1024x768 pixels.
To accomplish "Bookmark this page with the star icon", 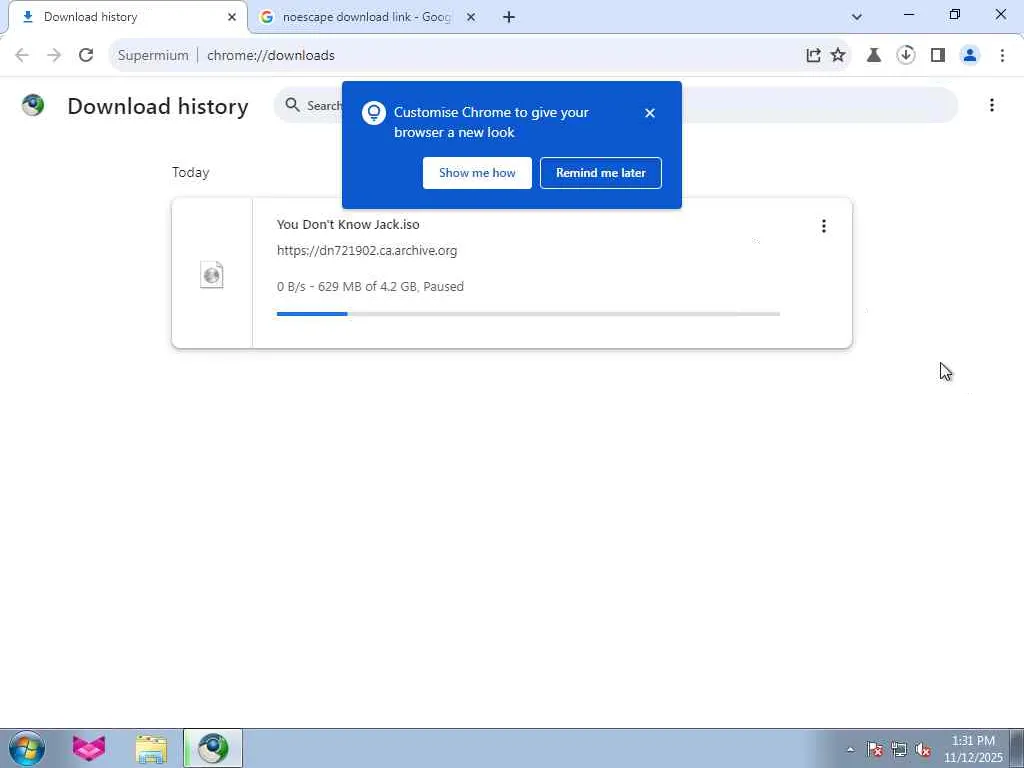I will click(x=838, y=56).
